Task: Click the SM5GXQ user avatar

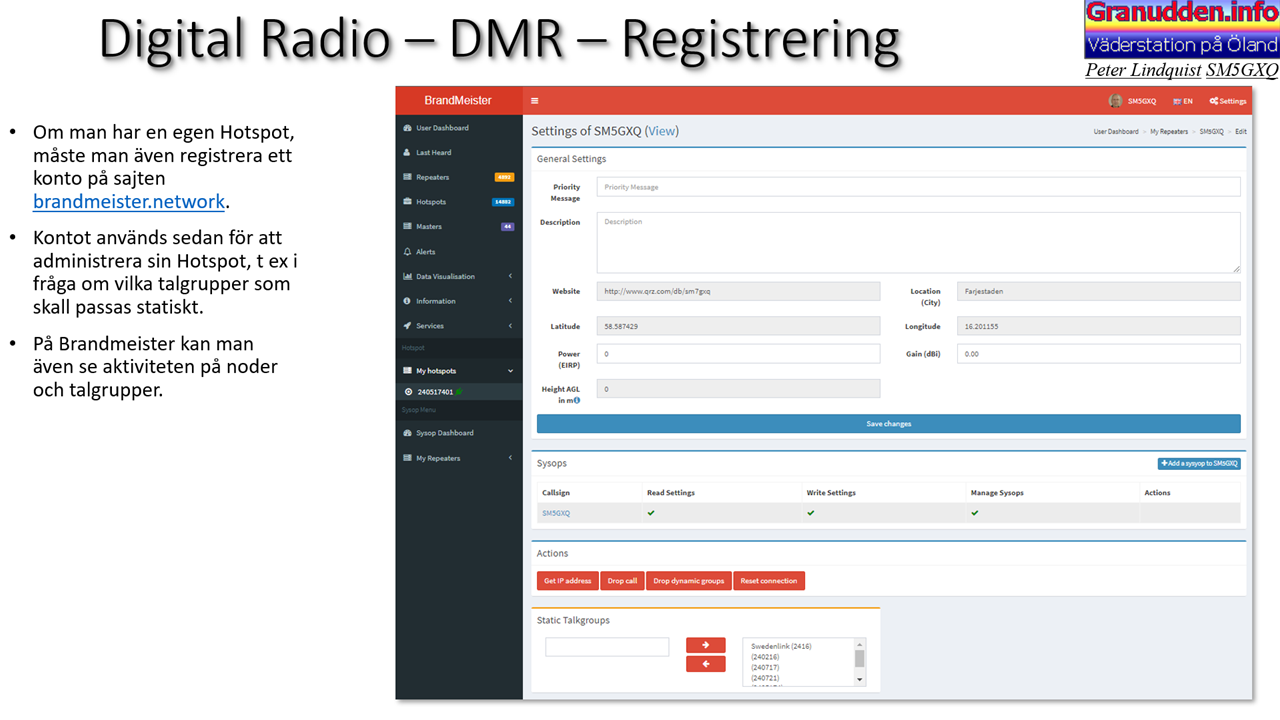Action: pyautogui.click(x=1115, y=101)
